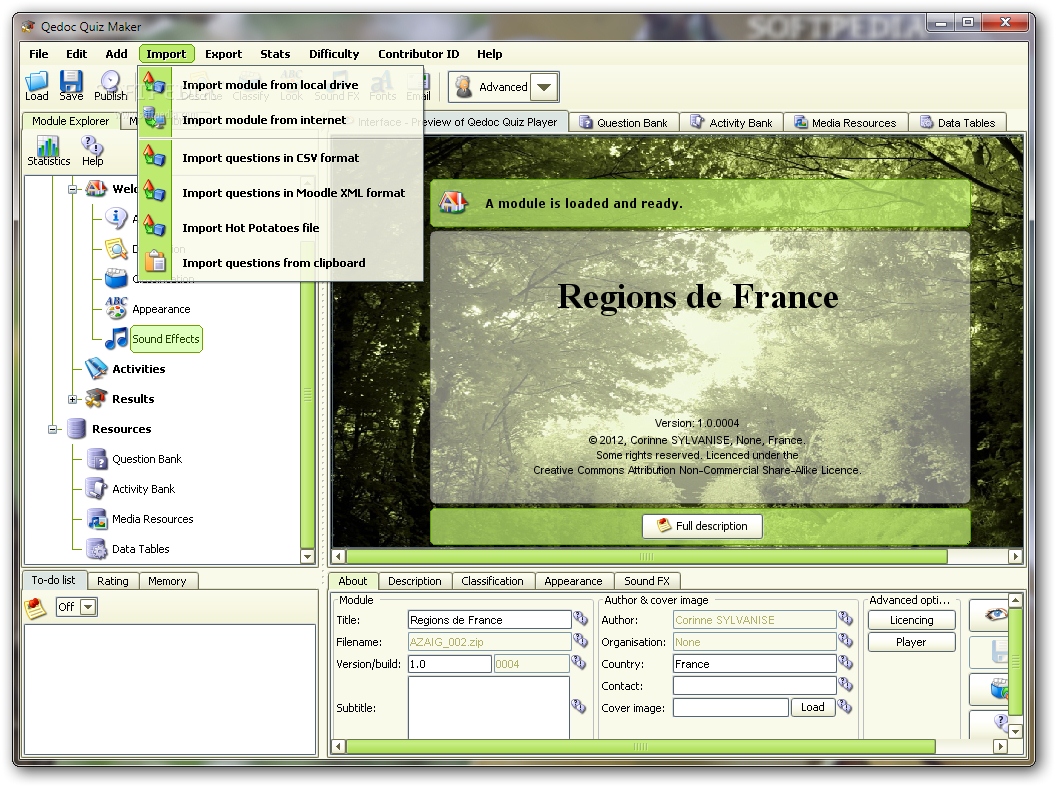Click the key icon beside Author field
The height and width of the screenshot is (787, 1056).
(x=845, y=617)
